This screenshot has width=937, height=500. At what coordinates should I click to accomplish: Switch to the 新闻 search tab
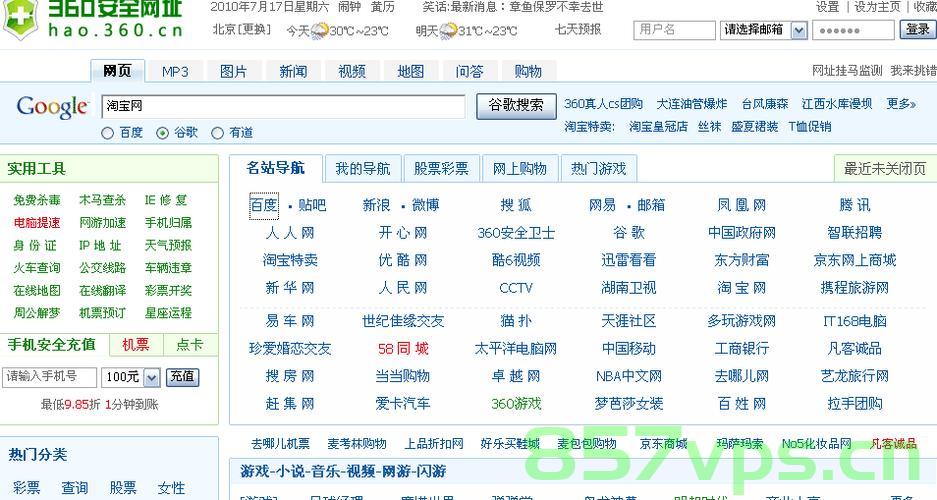293,72
